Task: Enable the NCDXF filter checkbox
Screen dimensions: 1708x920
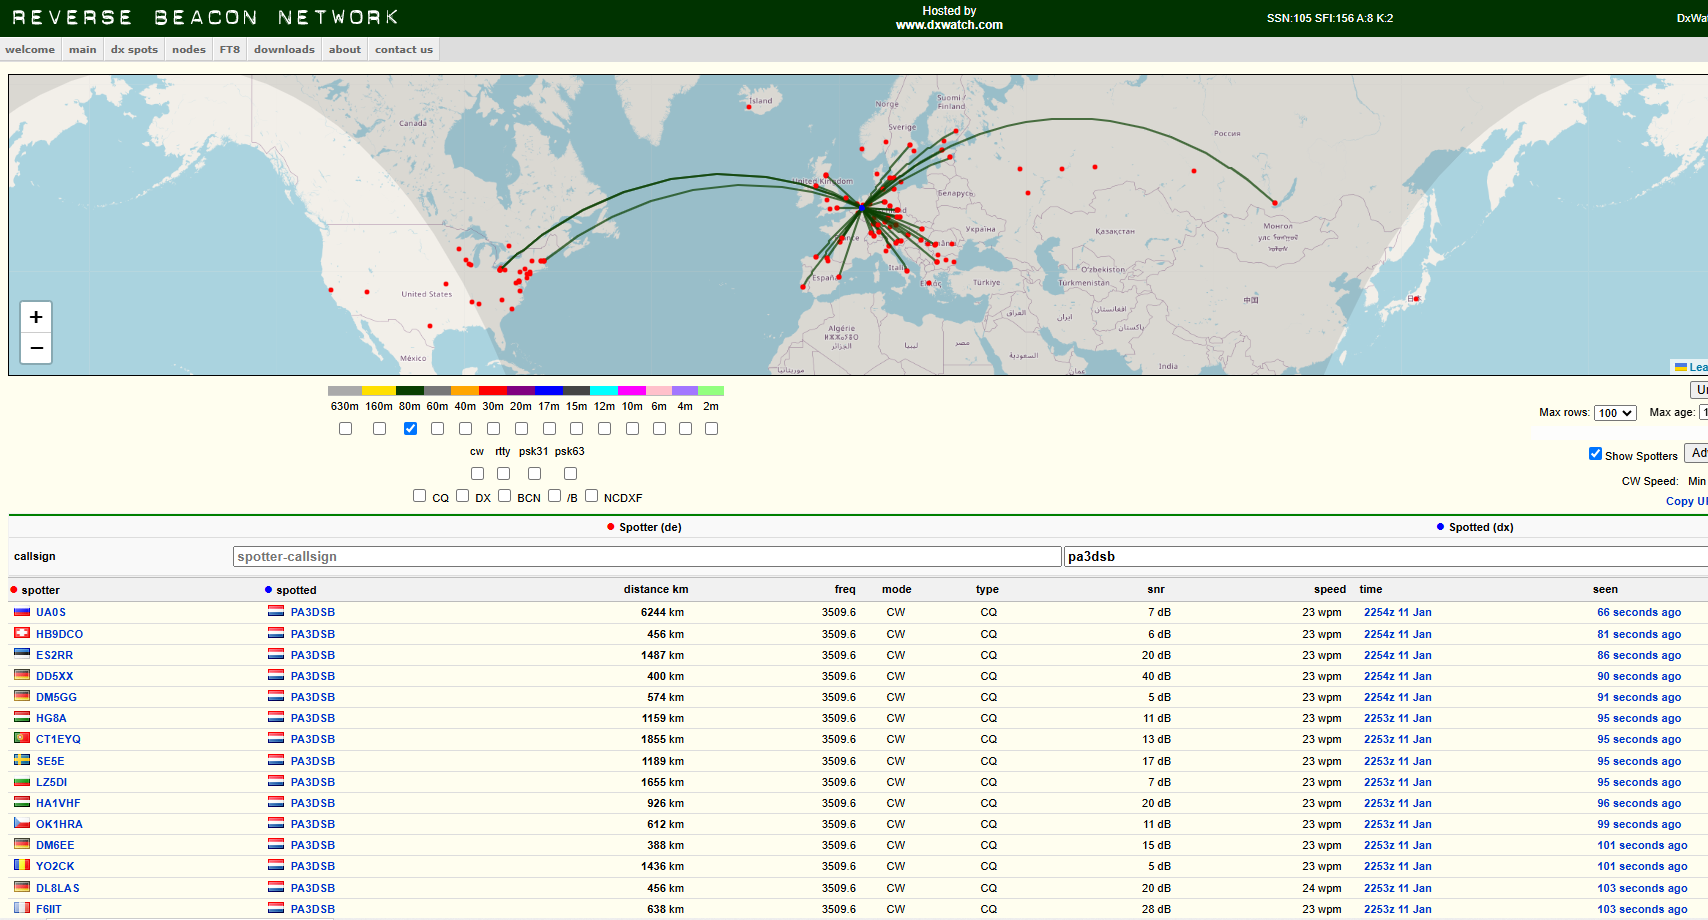Action: point(591,496)
